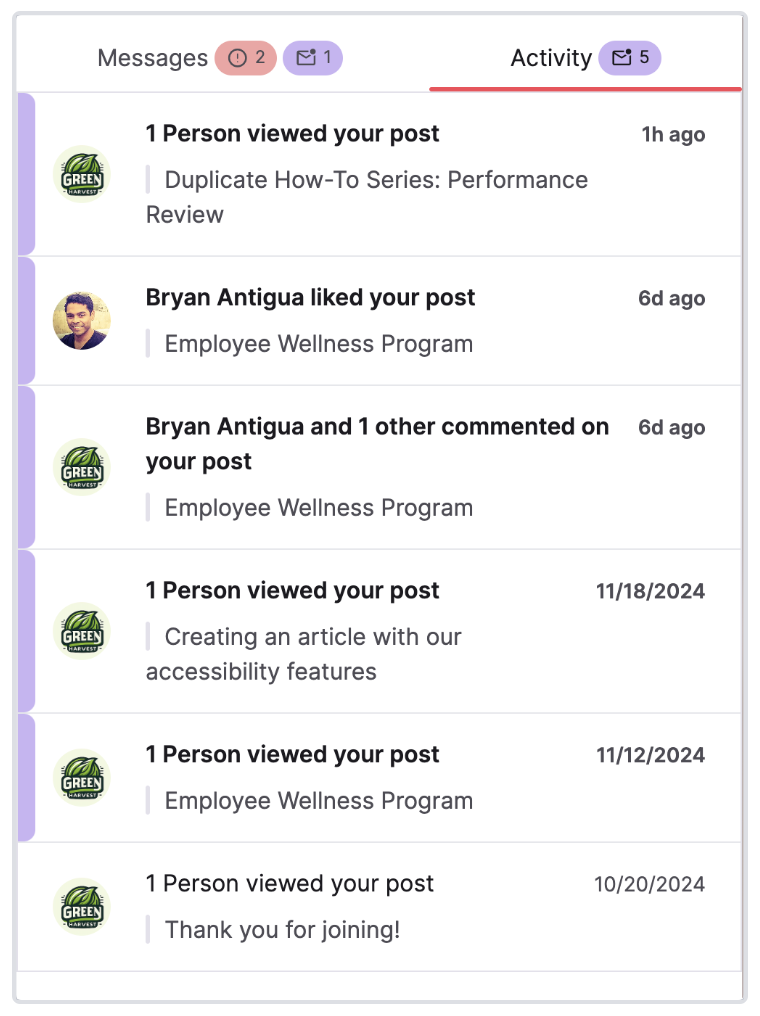This screenshot has height=1016, width=760.
Task: Open Employee Wellness Program under liked notification
Action: point(319,344)
